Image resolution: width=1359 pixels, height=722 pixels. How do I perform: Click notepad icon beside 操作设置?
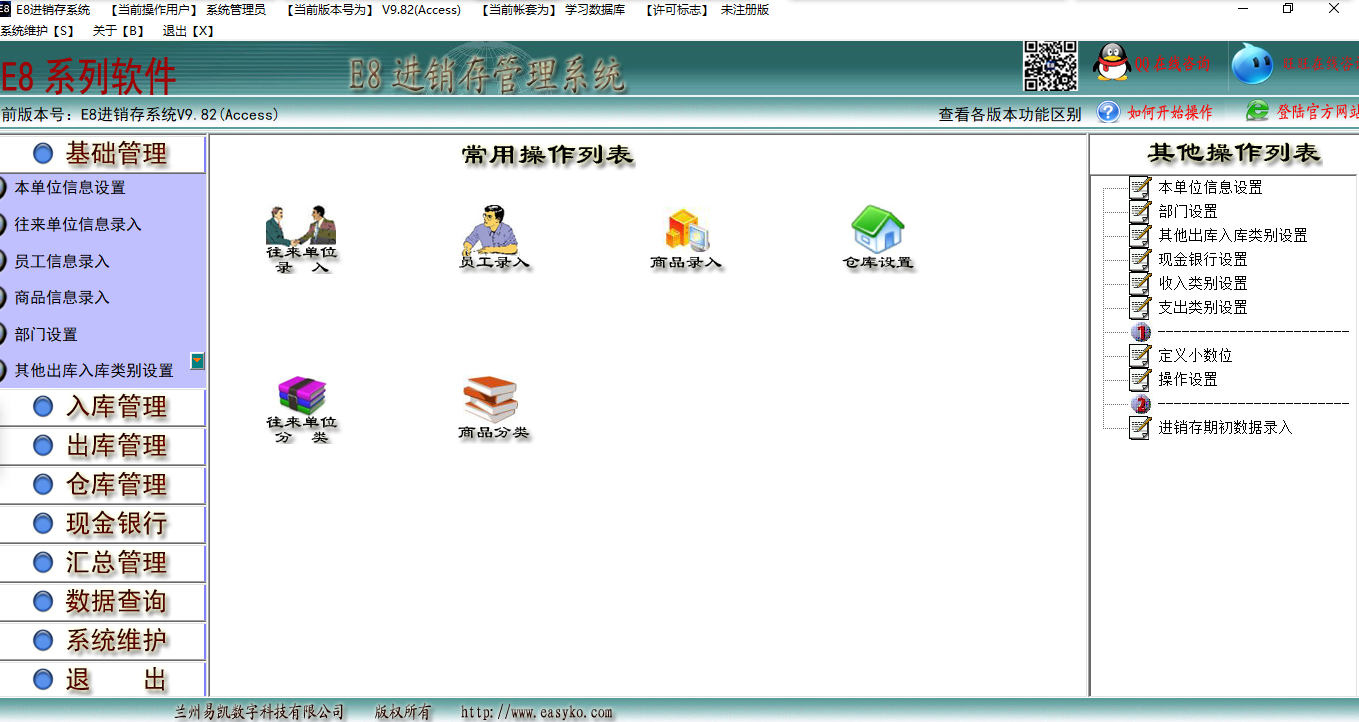[x=1140, y=379]
